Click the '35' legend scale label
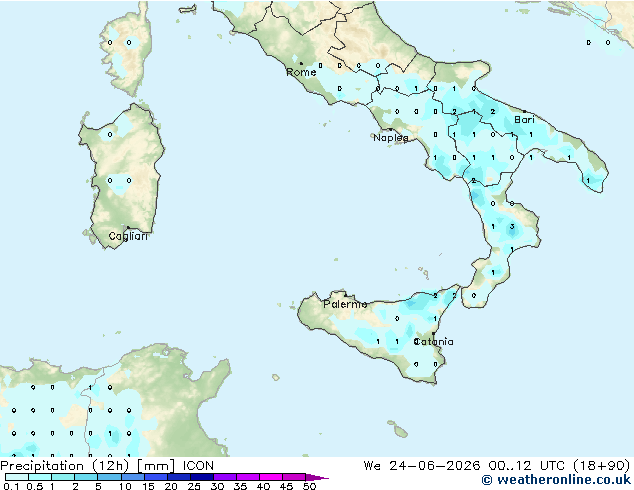Screen dimensions: 634x490 [x=240, y=486]
